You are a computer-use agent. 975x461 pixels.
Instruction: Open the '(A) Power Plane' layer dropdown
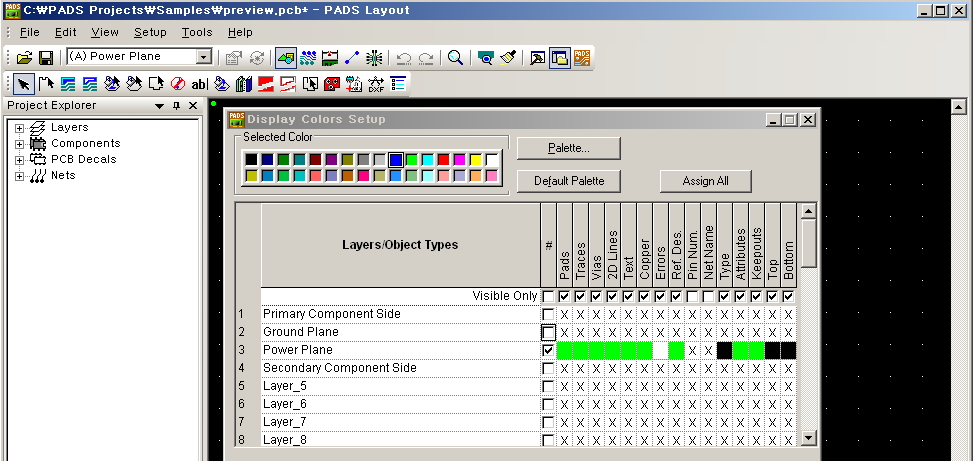pos(204,57)
